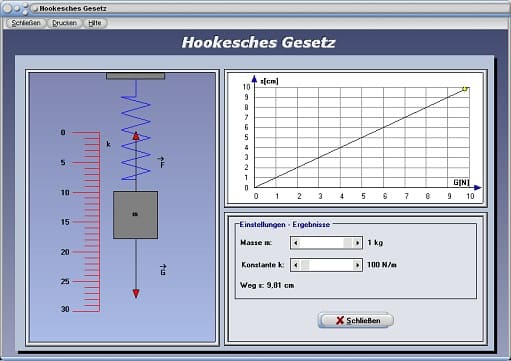Viewport: 511px width, 361px height.
Task: Click the blue spring coil
Action: (x=136, y=138)
